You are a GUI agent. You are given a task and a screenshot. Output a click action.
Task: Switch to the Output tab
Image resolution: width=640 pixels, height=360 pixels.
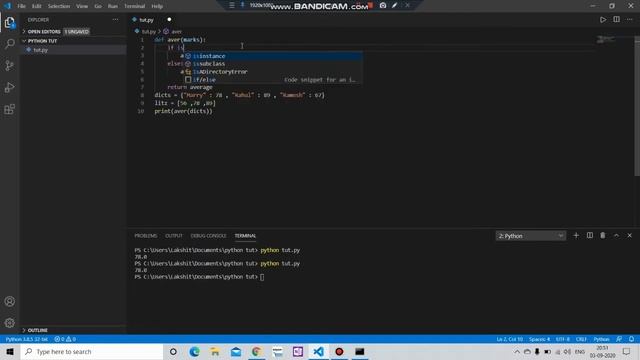[174, 236]
